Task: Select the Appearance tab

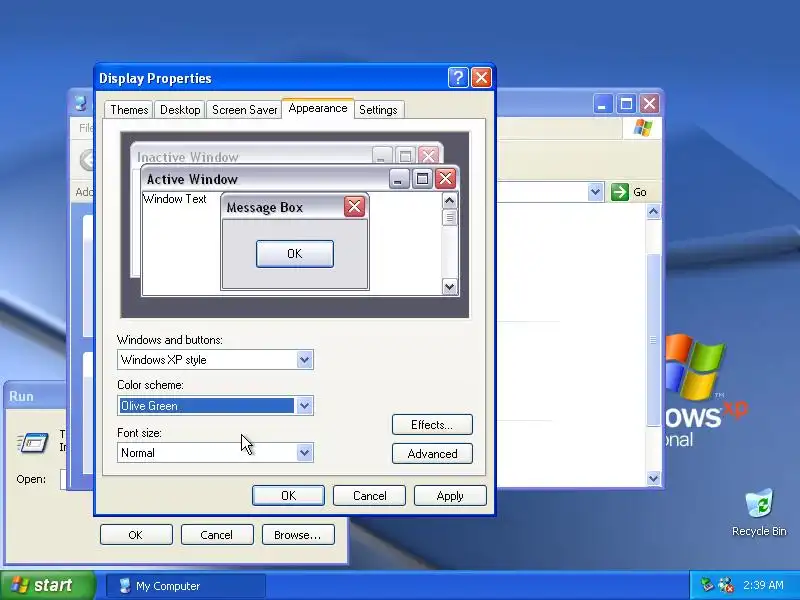Action: click(x=318, y=108)
